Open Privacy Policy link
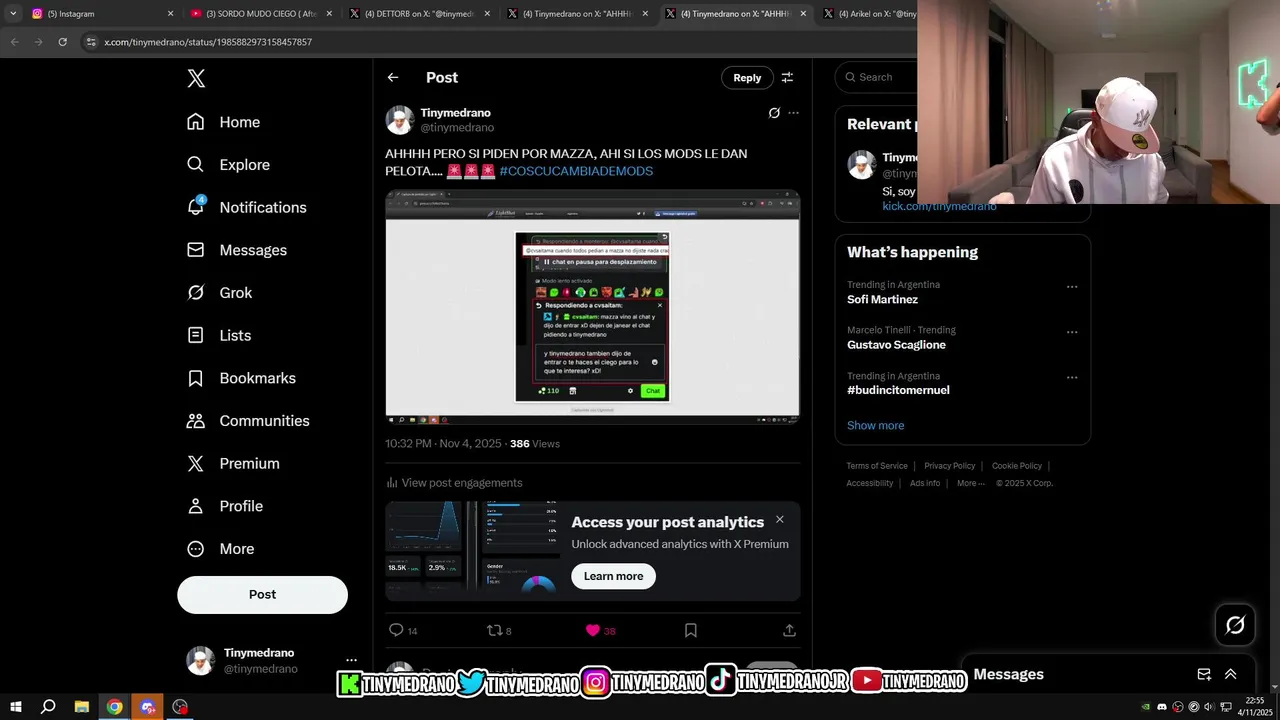 [949, 466]
